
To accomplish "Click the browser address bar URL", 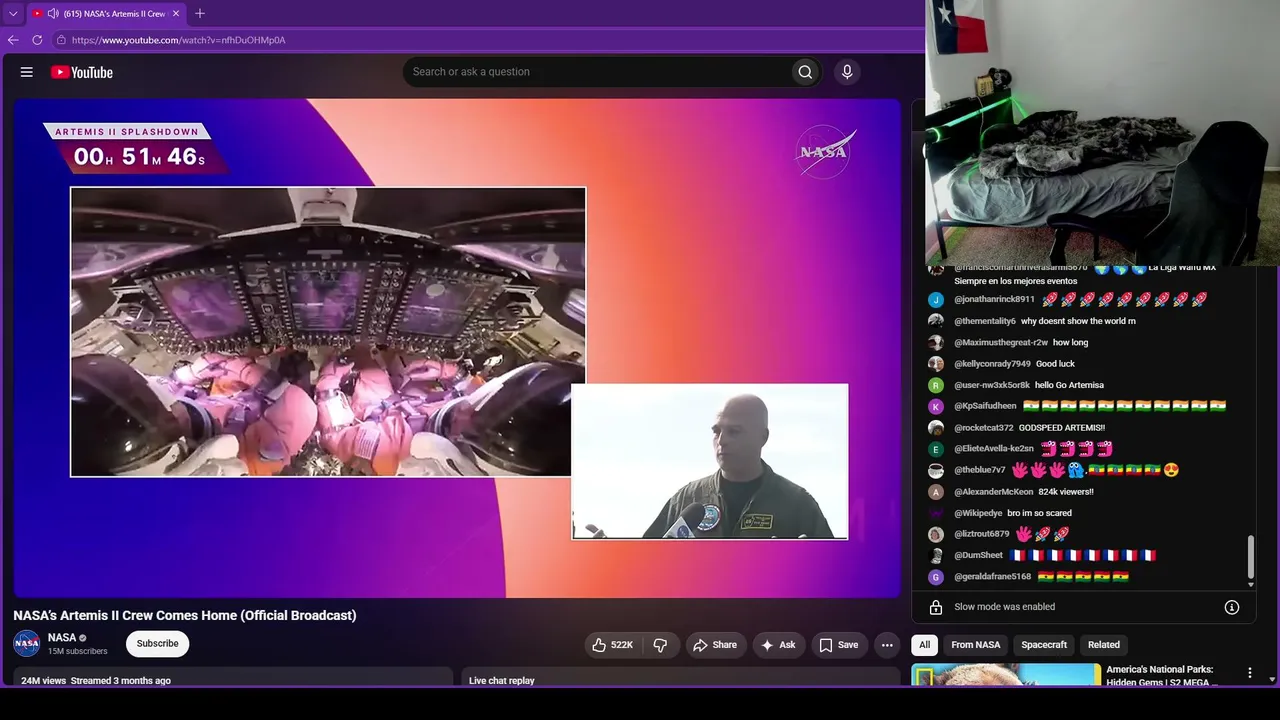I will coord(179,40).
